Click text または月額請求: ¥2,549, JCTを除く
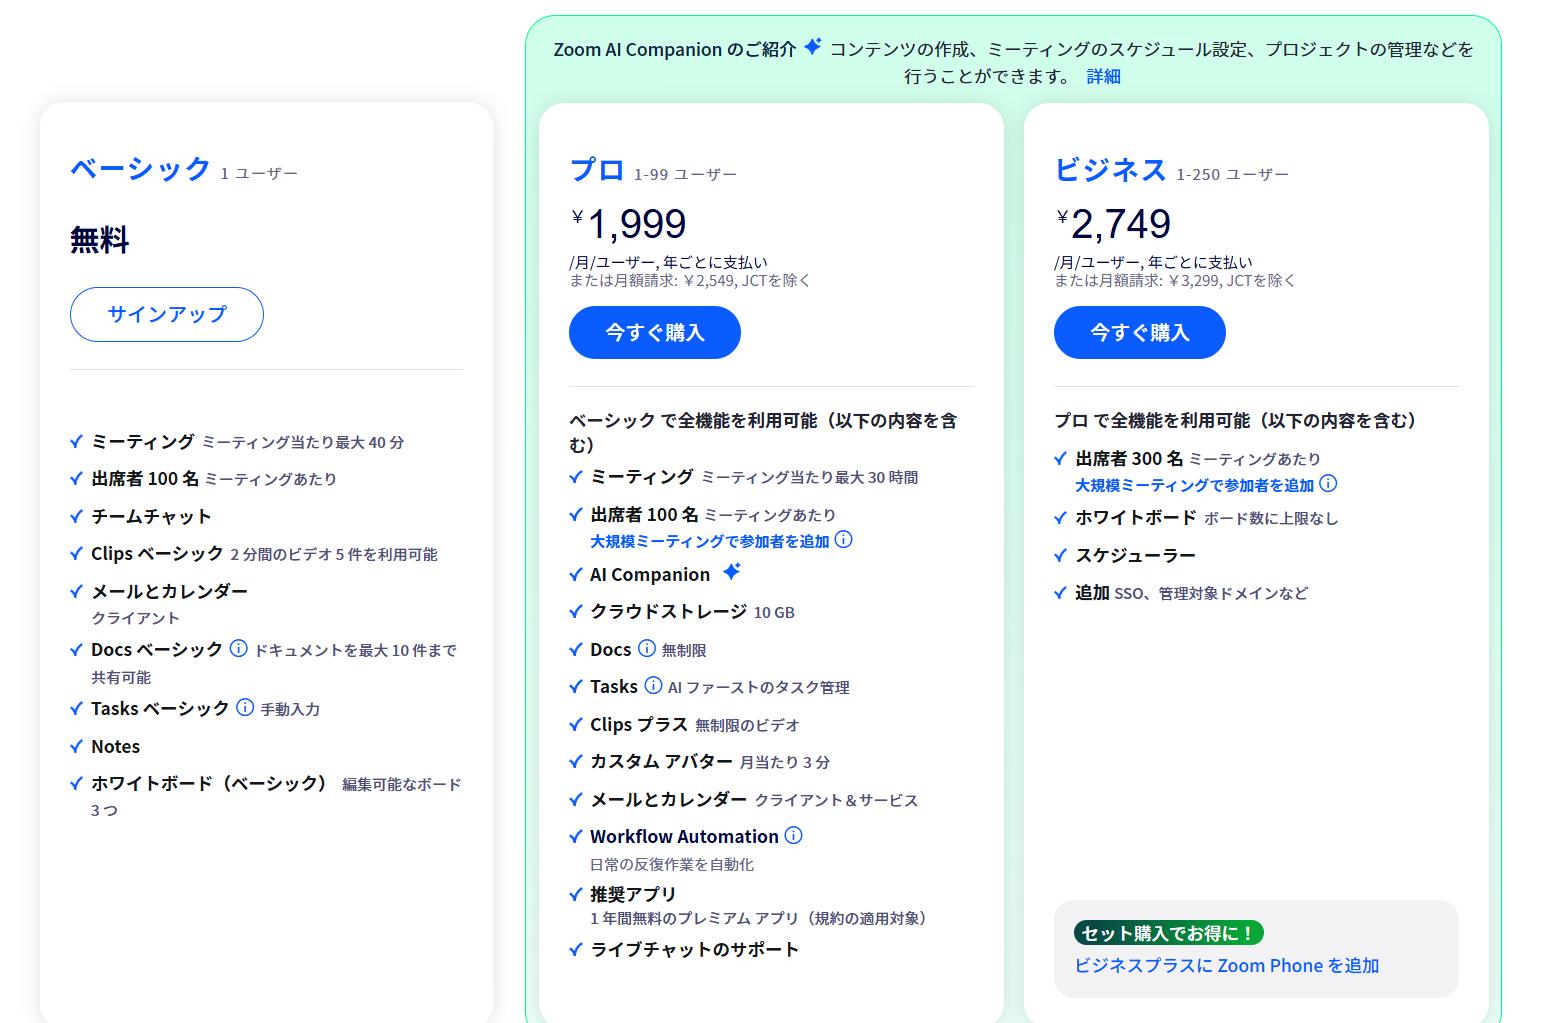Screen dimensions: 1543x1023 (x=690, y=280)
